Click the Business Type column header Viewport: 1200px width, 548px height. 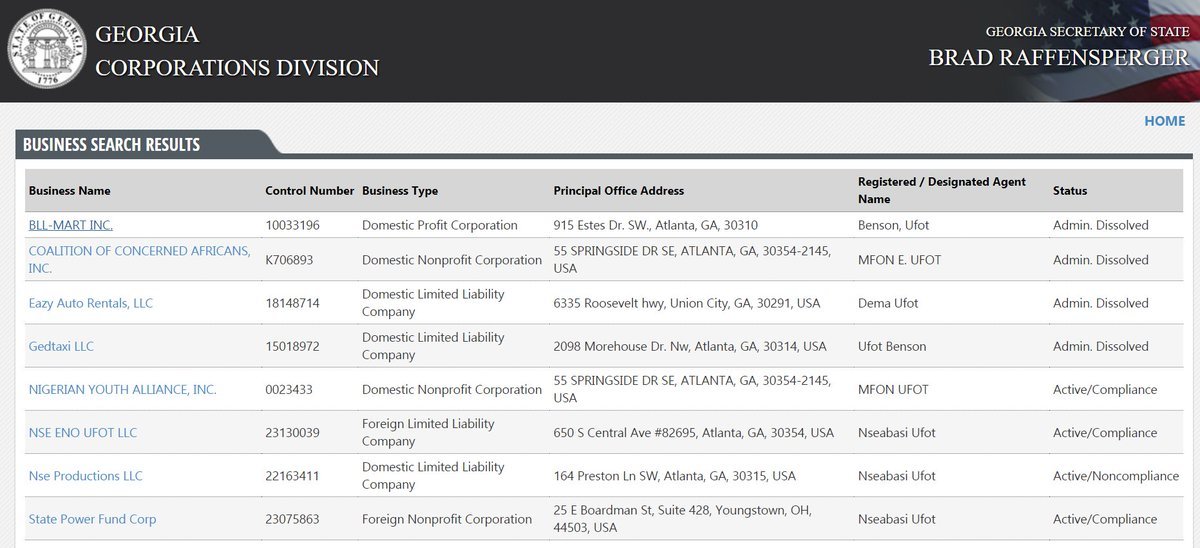tap(399, 191)
